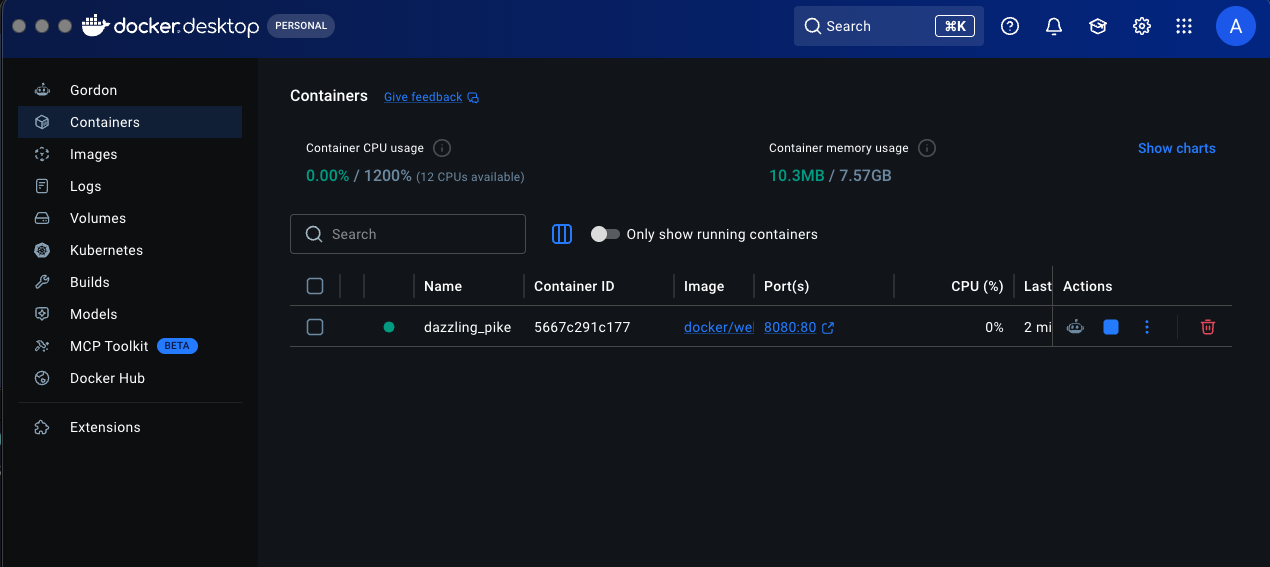Open the Learning center graduation cap icon
The width and height of the screenshot is (1270, 567).
click(1098, 27)
